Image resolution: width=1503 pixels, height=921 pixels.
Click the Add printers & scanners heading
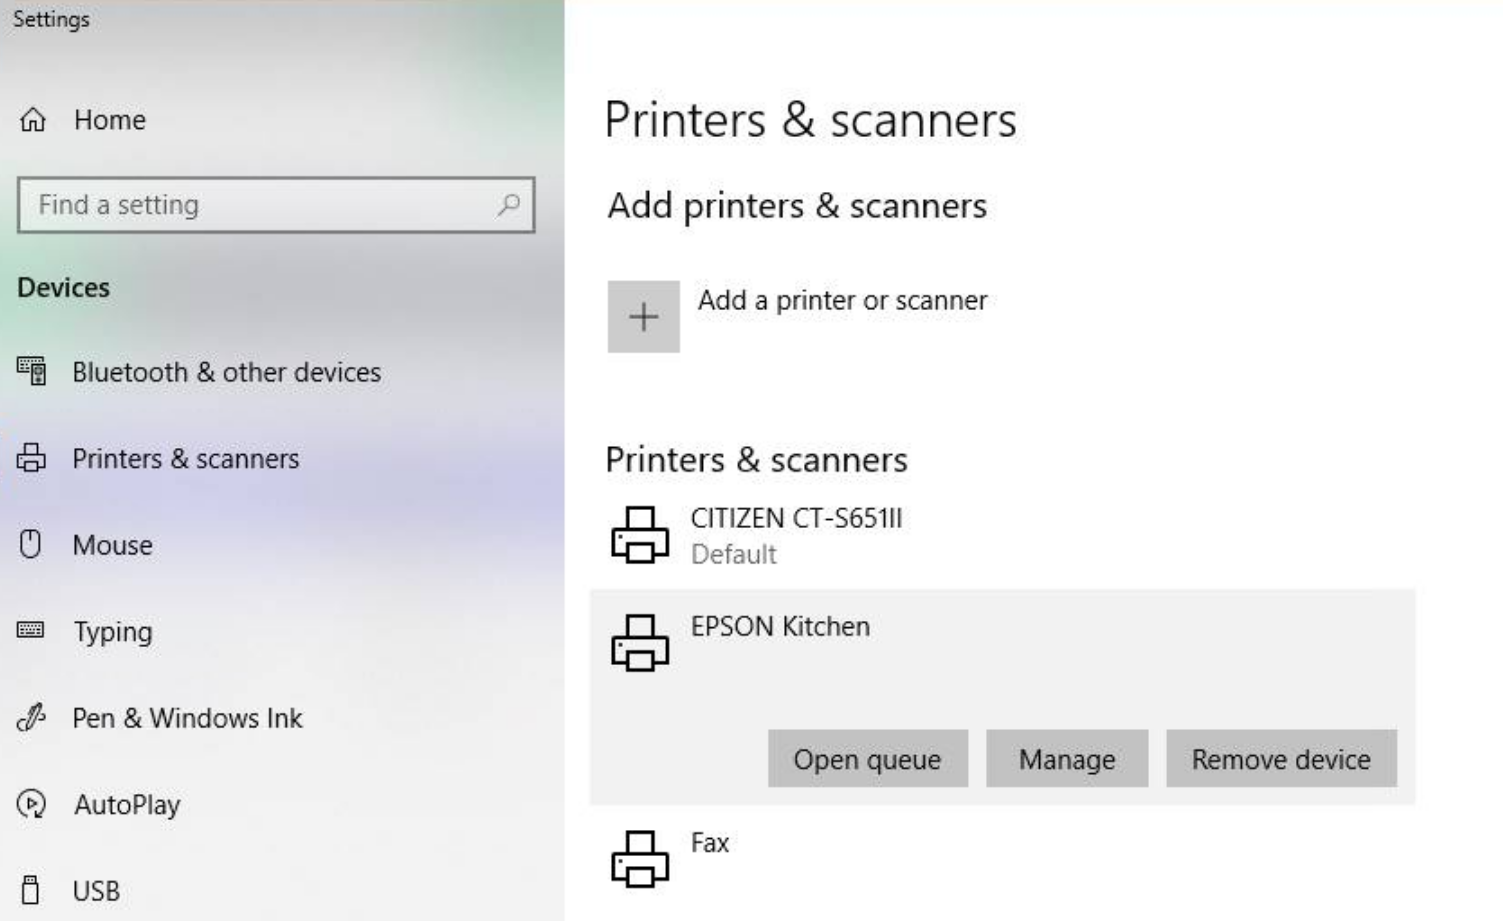pos(797,206)
